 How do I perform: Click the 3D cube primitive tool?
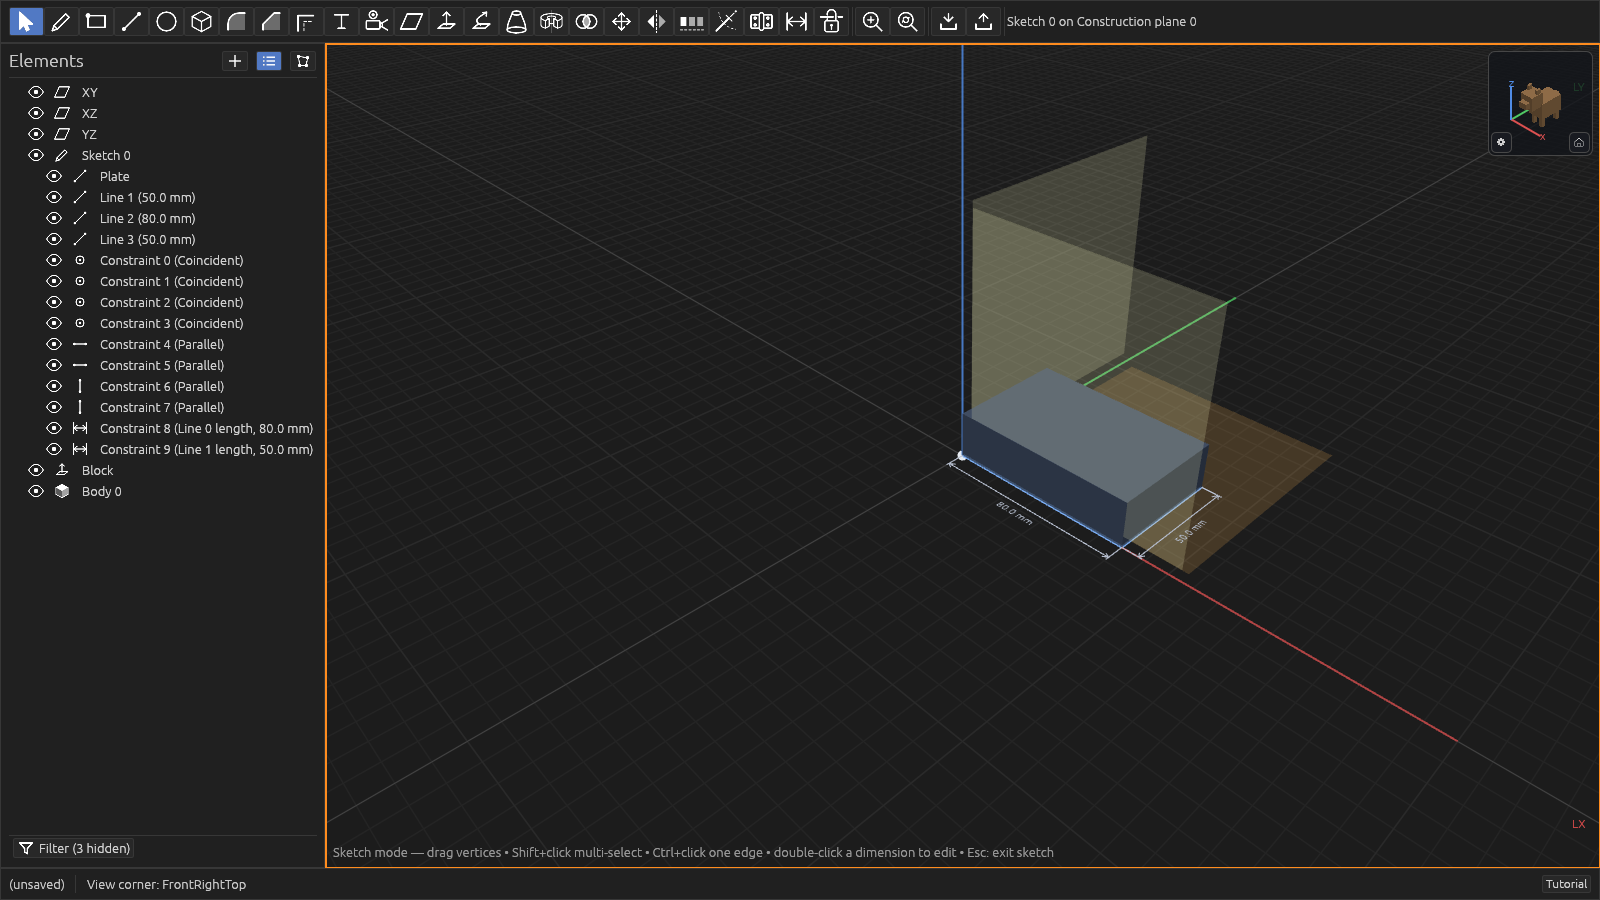(x=201, y=21)
